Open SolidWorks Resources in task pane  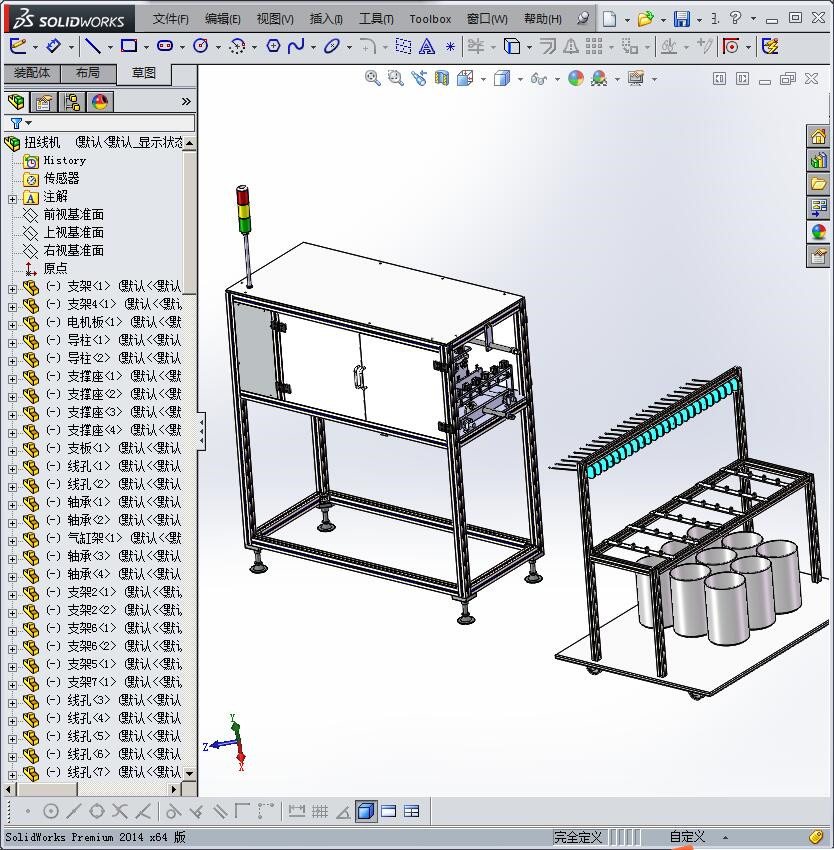click(x=818, y=136)
